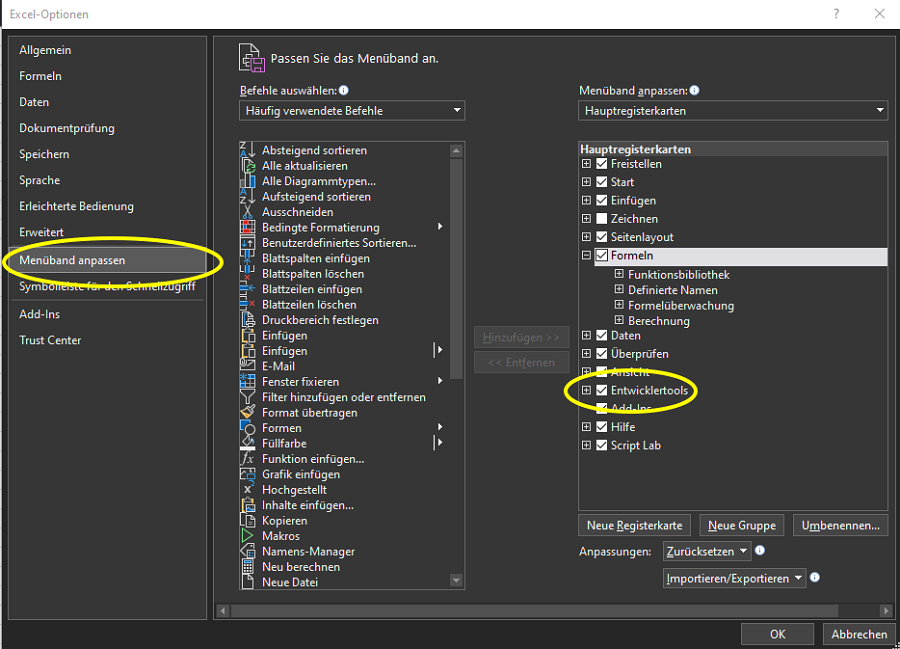Click the info icon beside Menüband anpassen label
Image resolution: width=900 pixels, height=649 pixels.
695,90
